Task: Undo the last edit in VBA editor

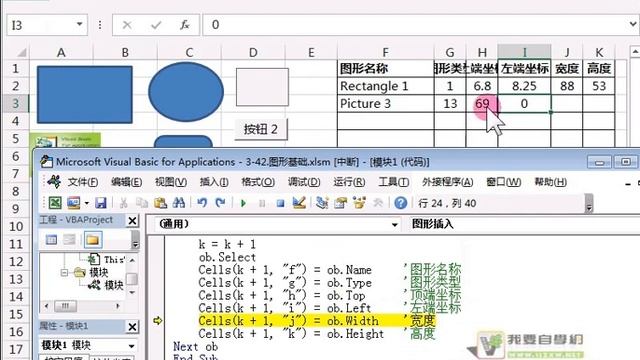Action: [202, 202]
